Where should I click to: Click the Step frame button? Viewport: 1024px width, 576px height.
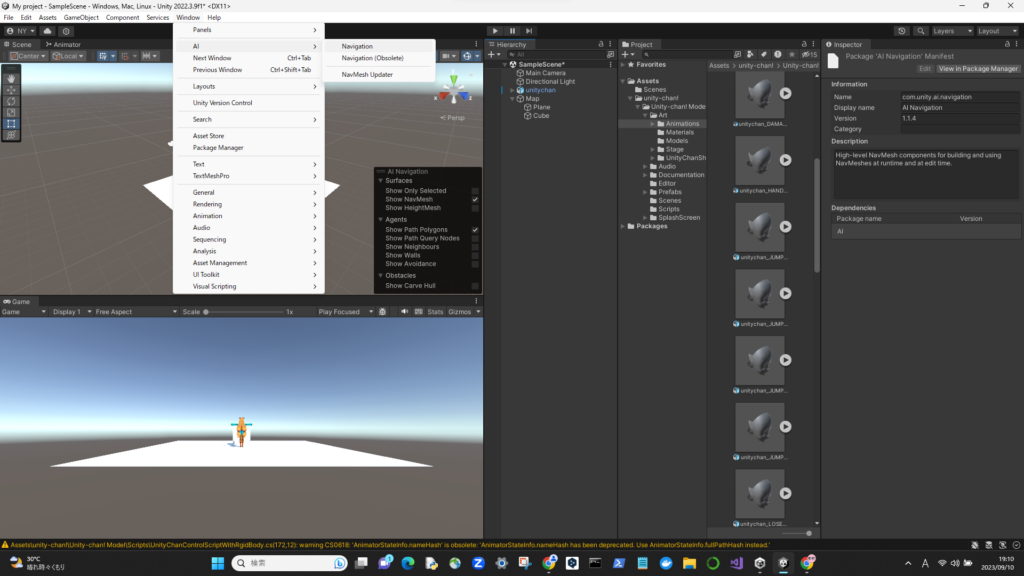[x=529, y=31]
